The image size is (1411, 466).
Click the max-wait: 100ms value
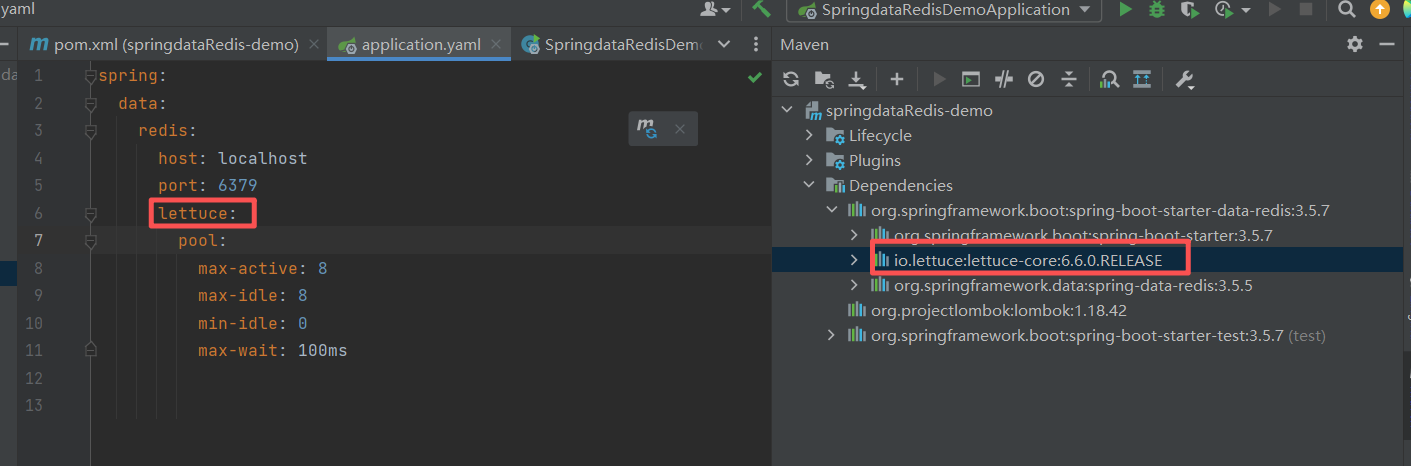coord(323,351)
